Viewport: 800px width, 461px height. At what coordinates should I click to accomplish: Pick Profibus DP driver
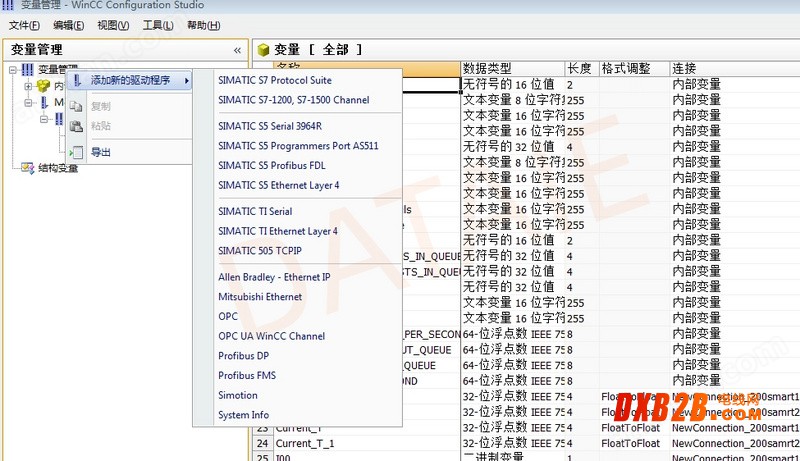pos(243,356)
